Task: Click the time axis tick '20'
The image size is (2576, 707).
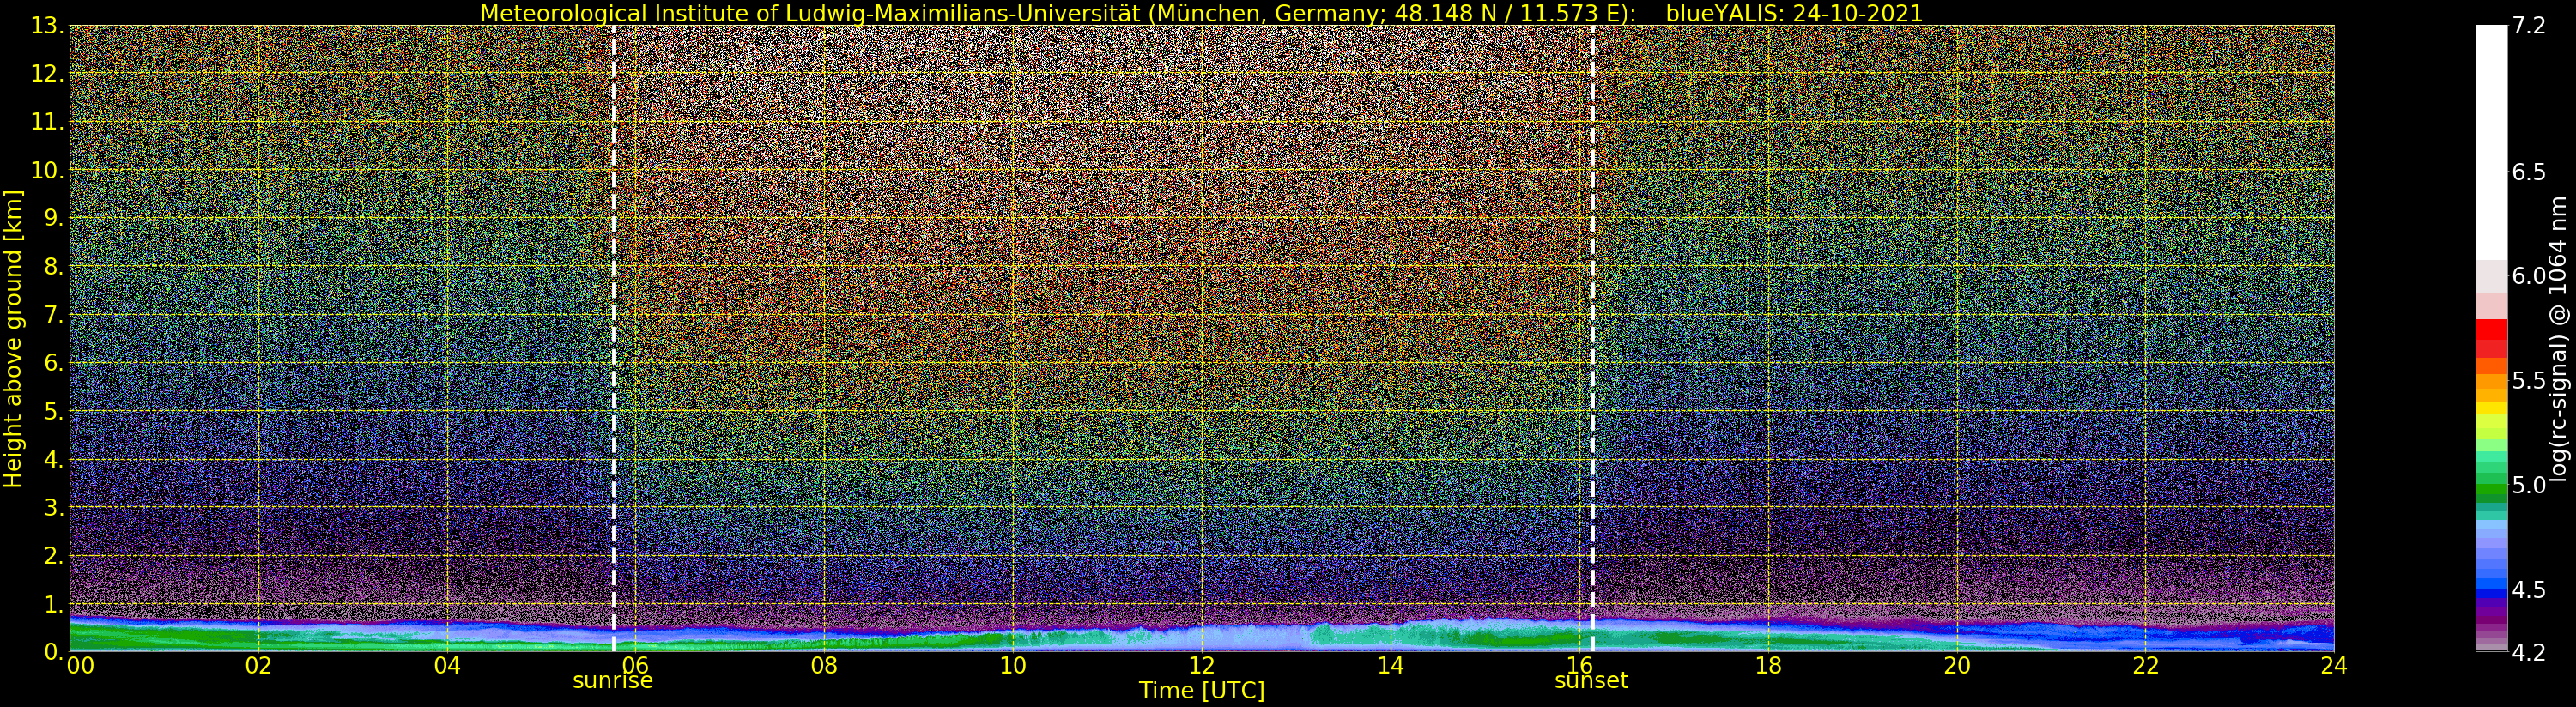Action: pos(1957,666)
